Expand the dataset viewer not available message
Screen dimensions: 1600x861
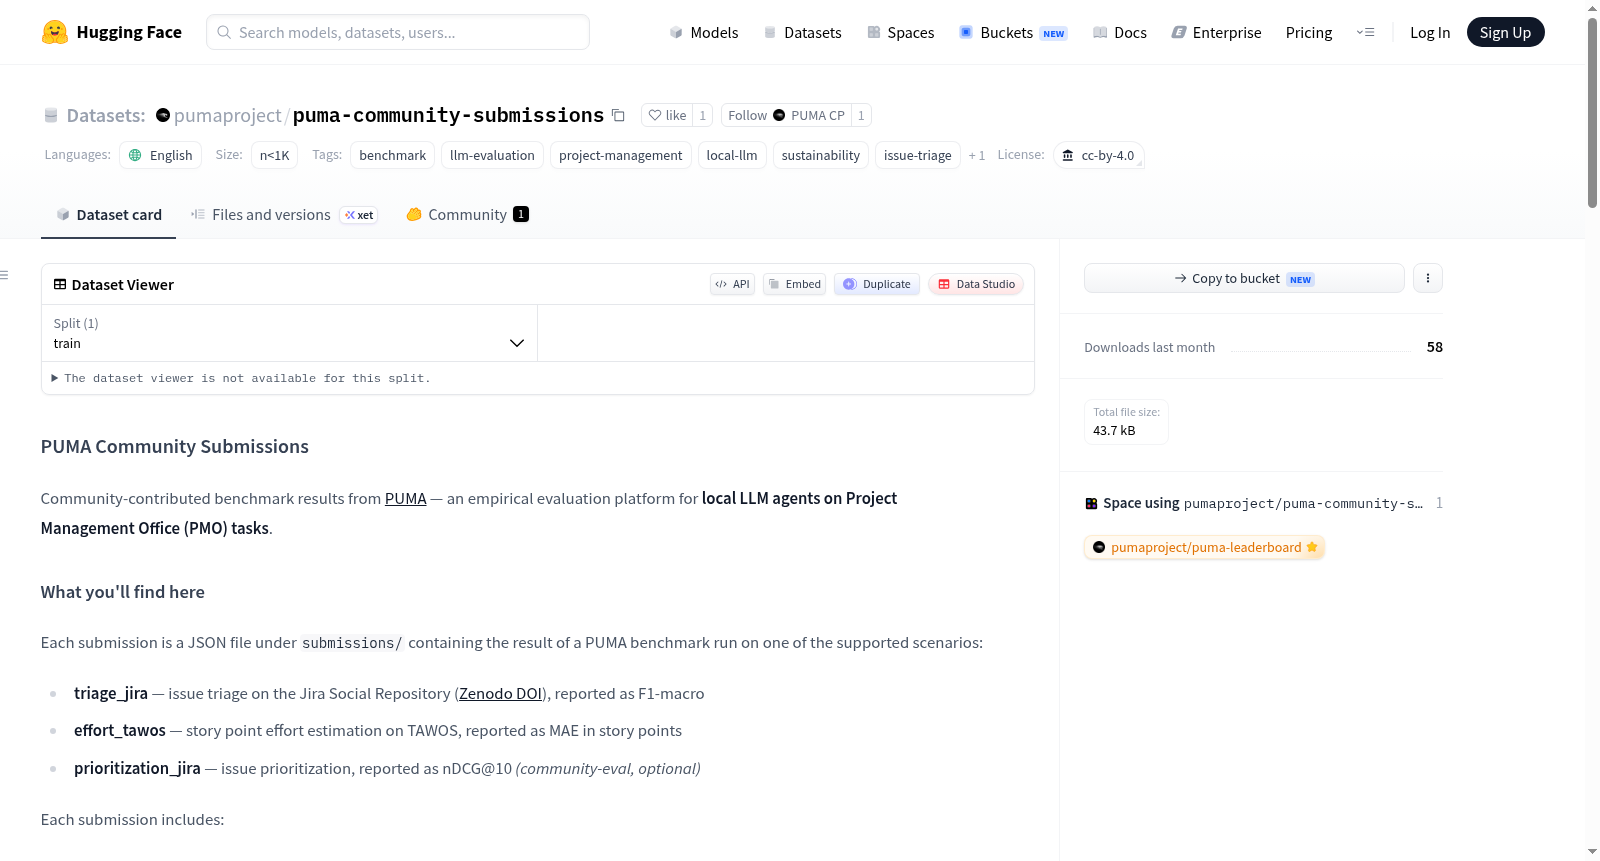click(x=241, y=378)
